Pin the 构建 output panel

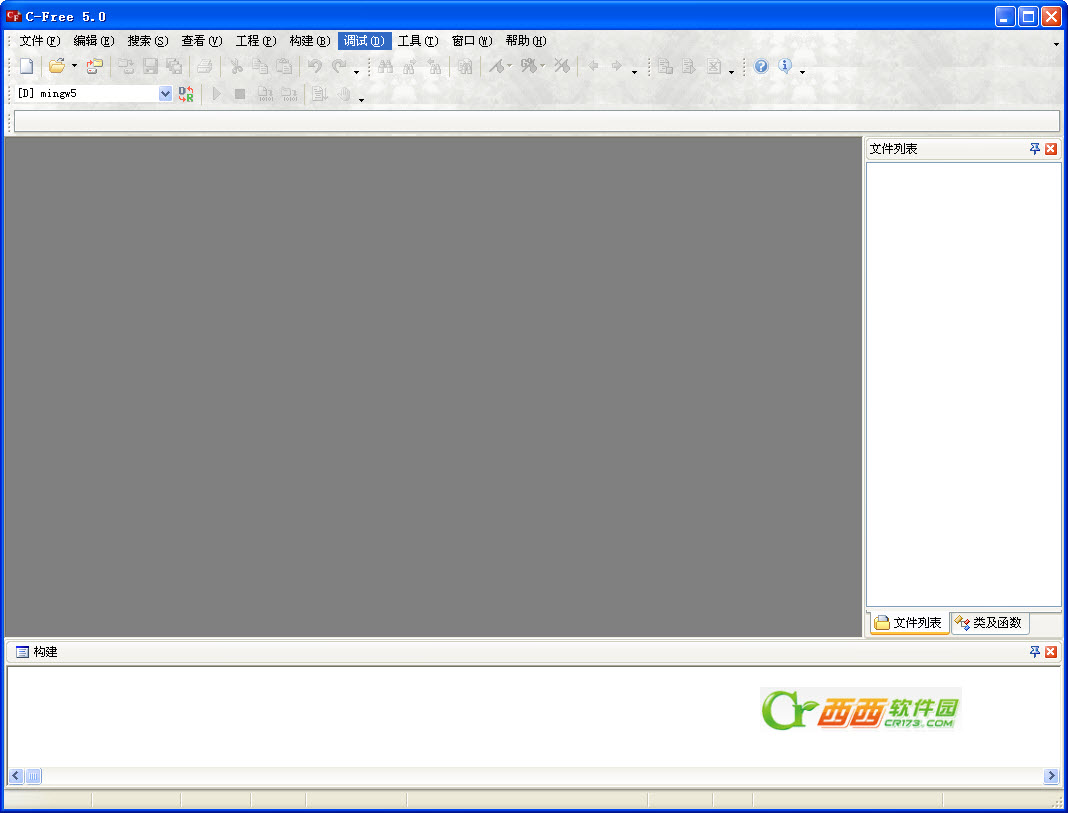pos(1035,652)
